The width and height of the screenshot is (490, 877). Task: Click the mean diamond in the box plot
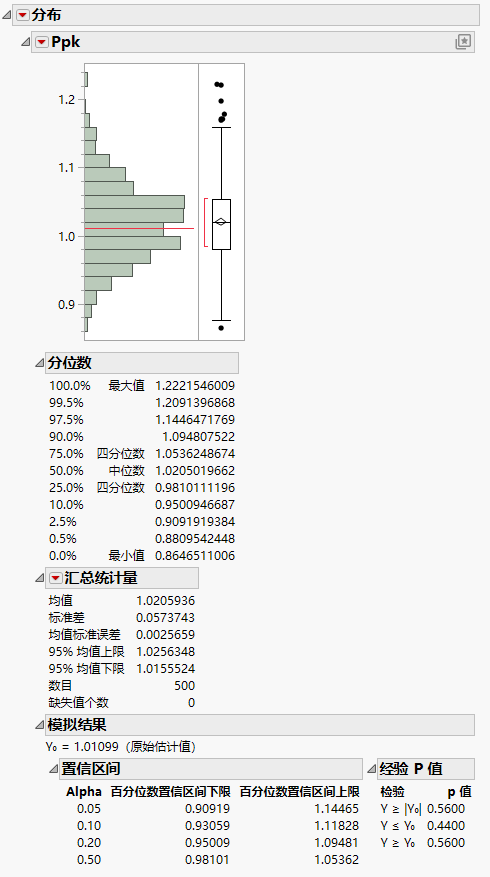[x=221, y=222]
